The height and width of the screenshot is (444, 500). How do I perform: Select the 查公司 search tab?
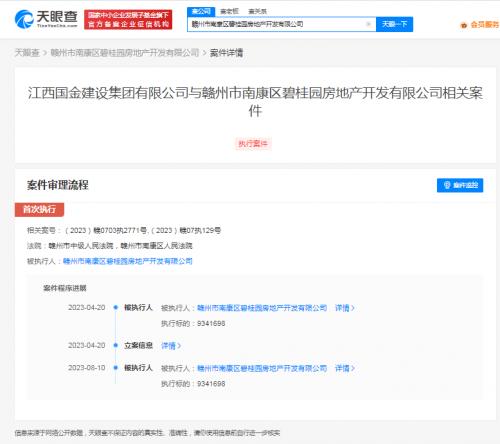click(201, 11)
